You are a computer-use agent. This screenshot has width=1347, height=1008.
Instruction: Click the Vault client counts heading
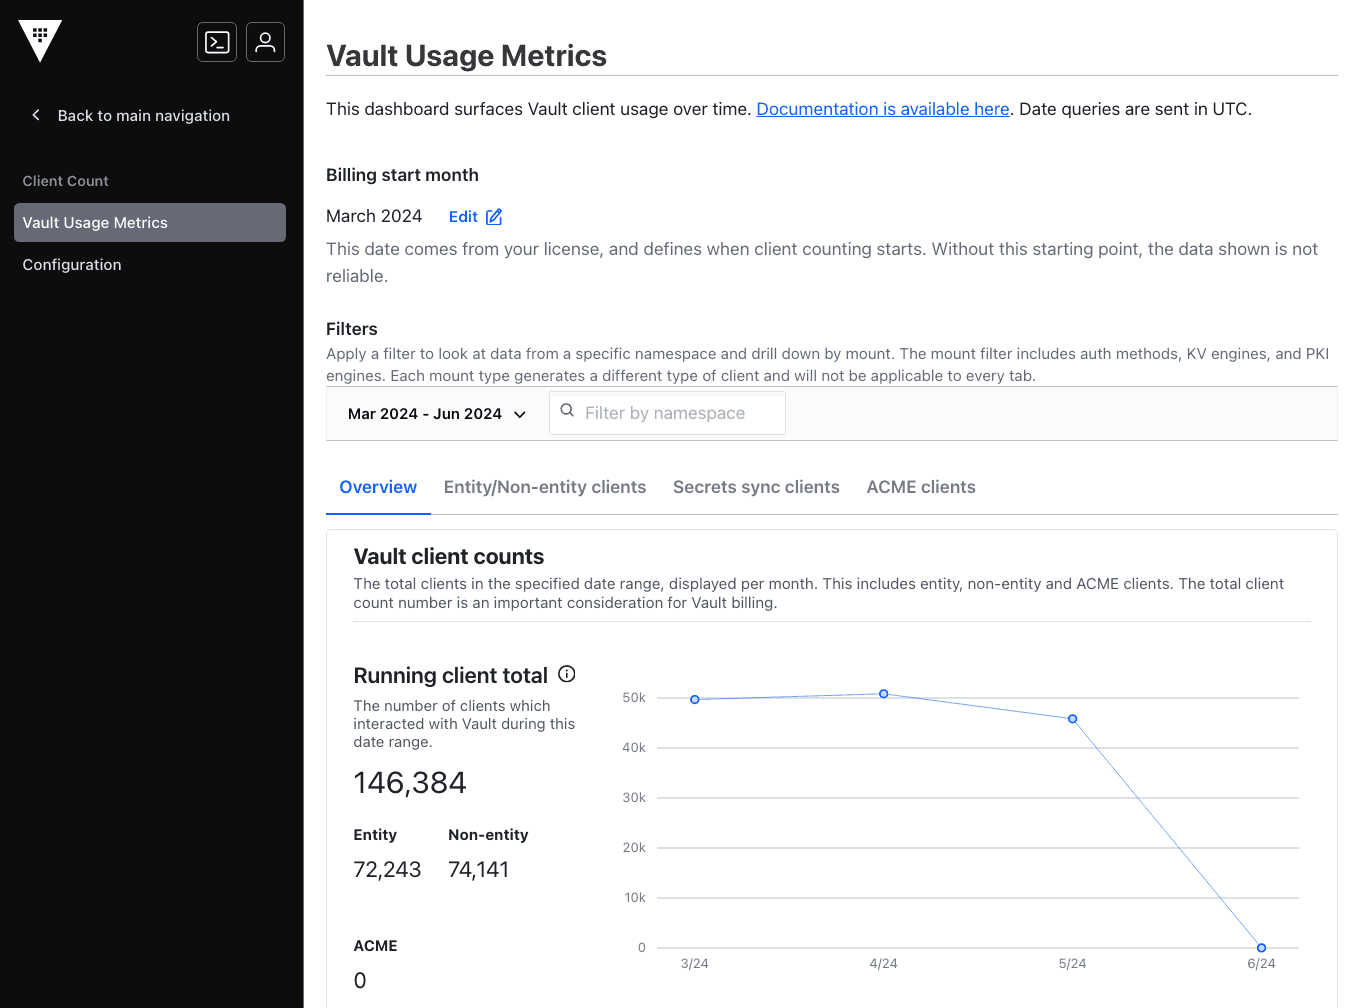point(449,557)
